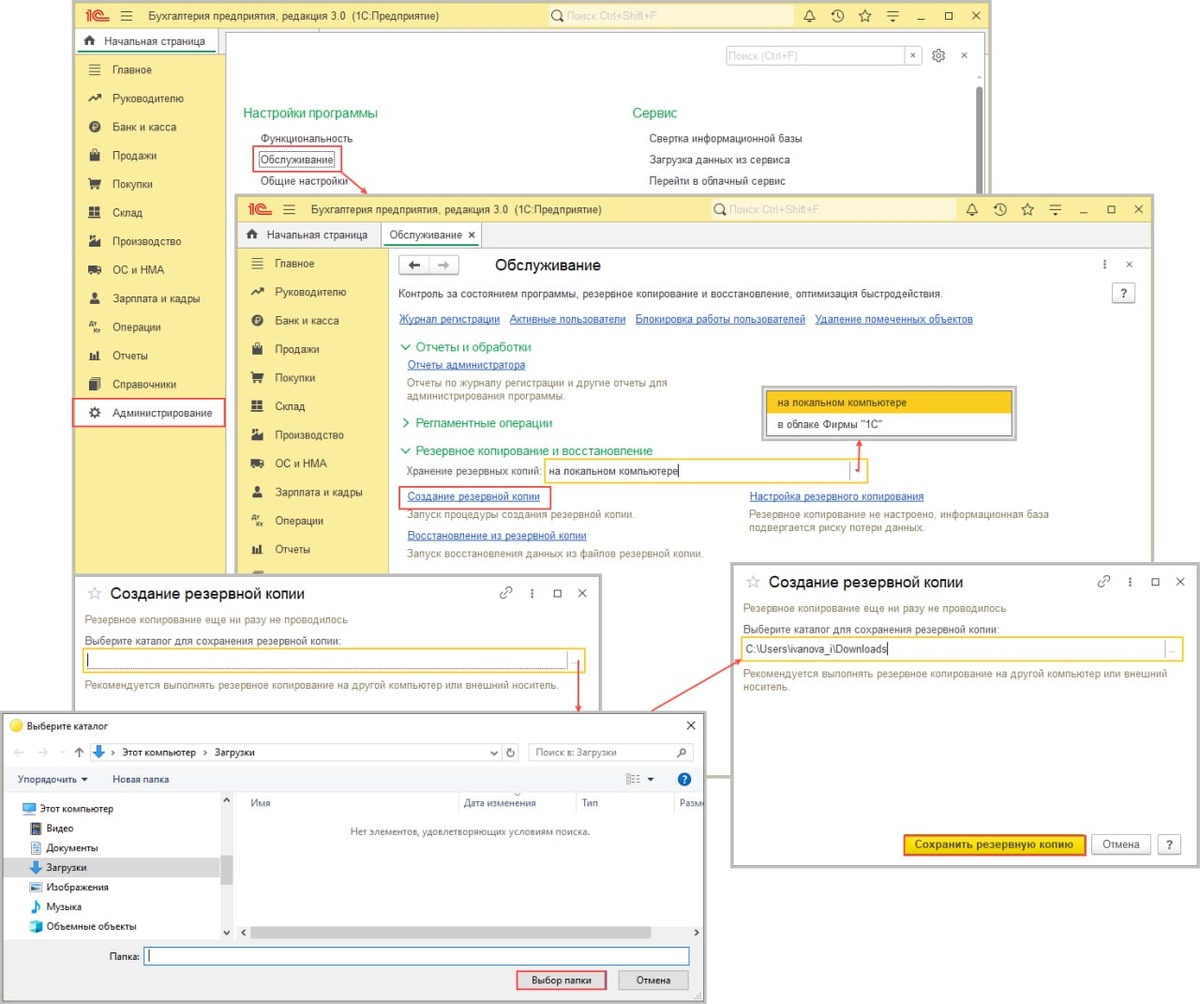Close the Обслуживание tab
The height and width of the screenshot is (1004, 1200).
tap(473, 234)
